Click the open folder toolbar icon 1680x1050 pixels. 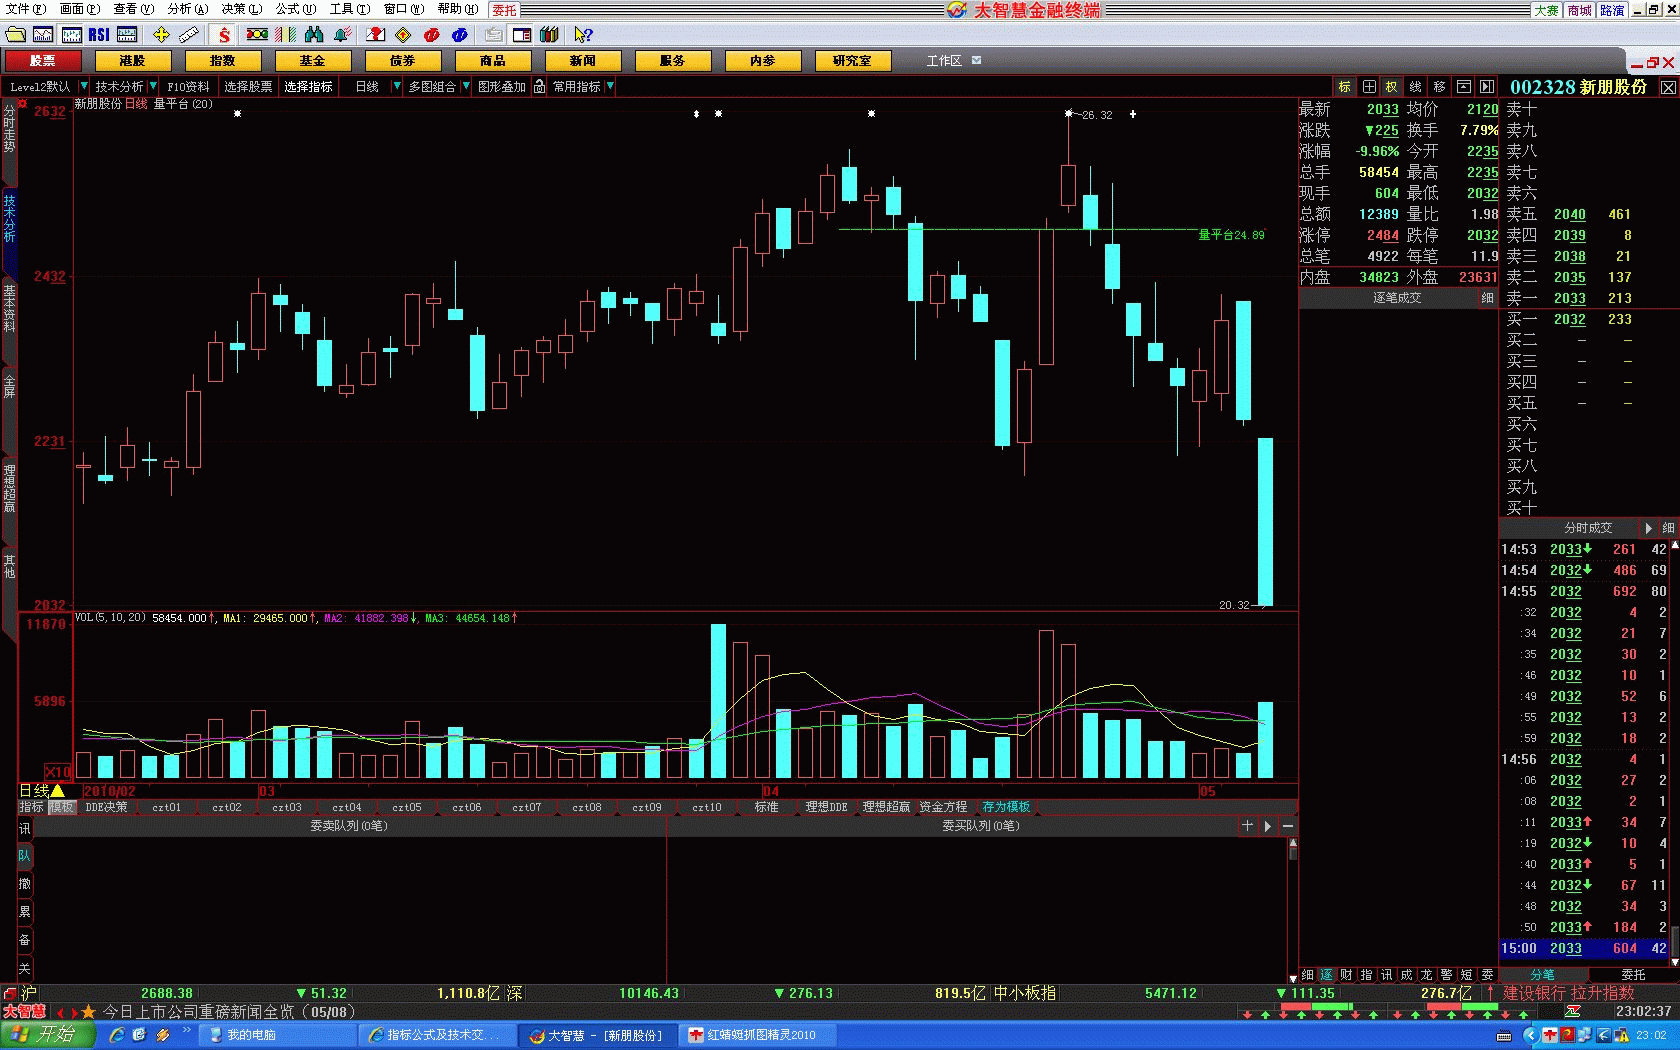[x=15, y=35]
